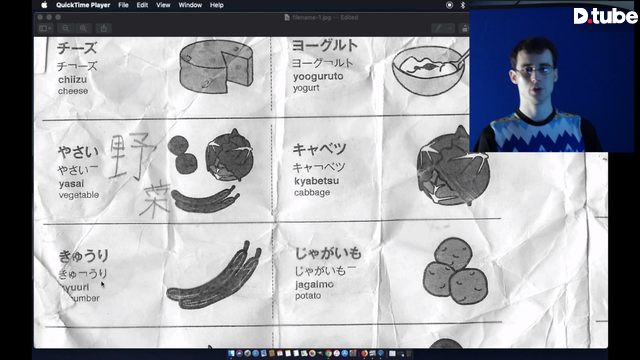Screen dimensions: 640x360
Task: Open Photos in the Dock
Action: coord(312,353)
